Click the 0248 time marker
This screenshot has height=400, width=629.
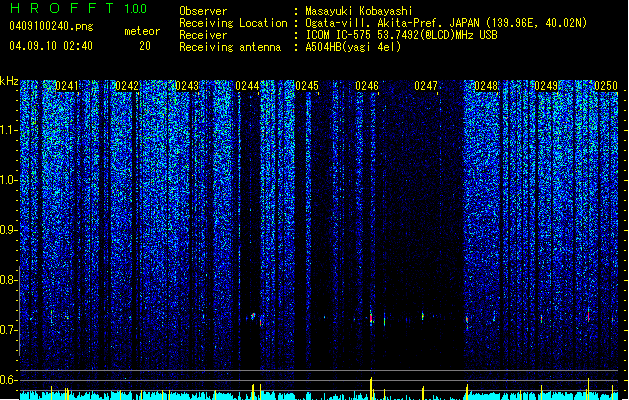coord(486,86)
